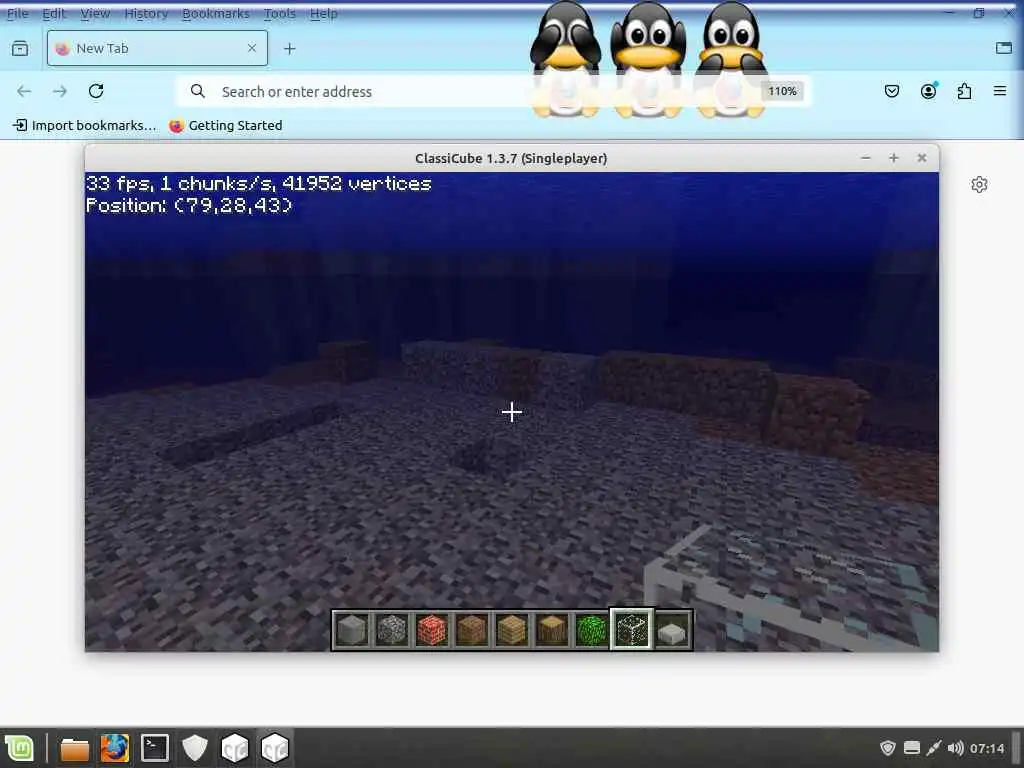Viewport: 1024px width, 768px height.
Task: Open the page settings gear icon
Action: 979,185
